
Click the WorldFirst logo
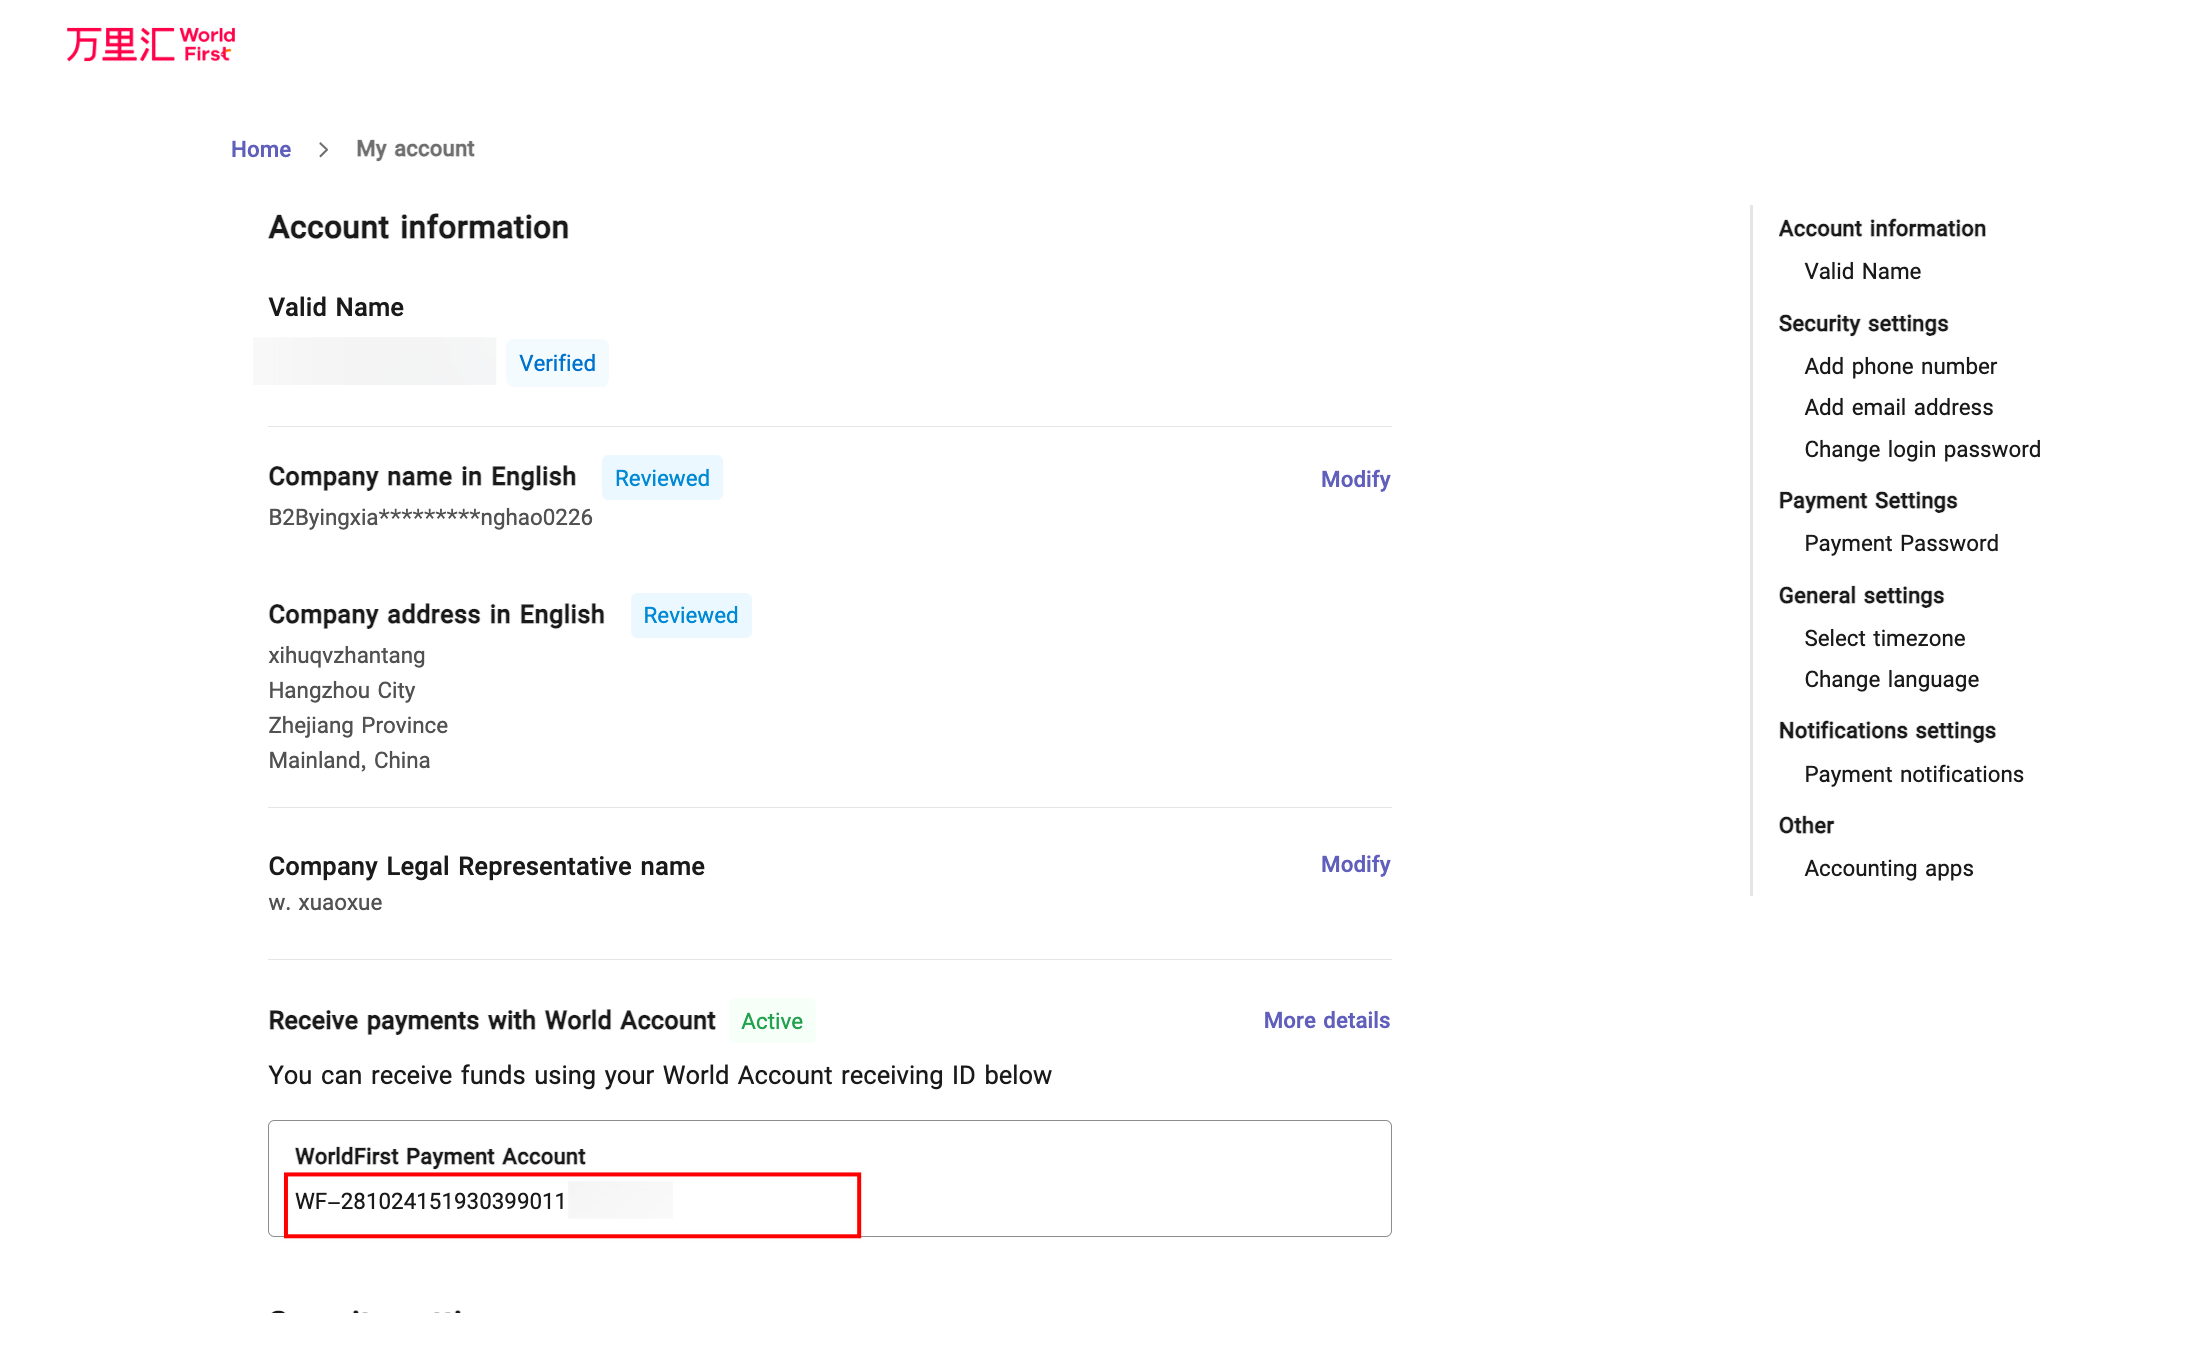[x=150, y=45]
